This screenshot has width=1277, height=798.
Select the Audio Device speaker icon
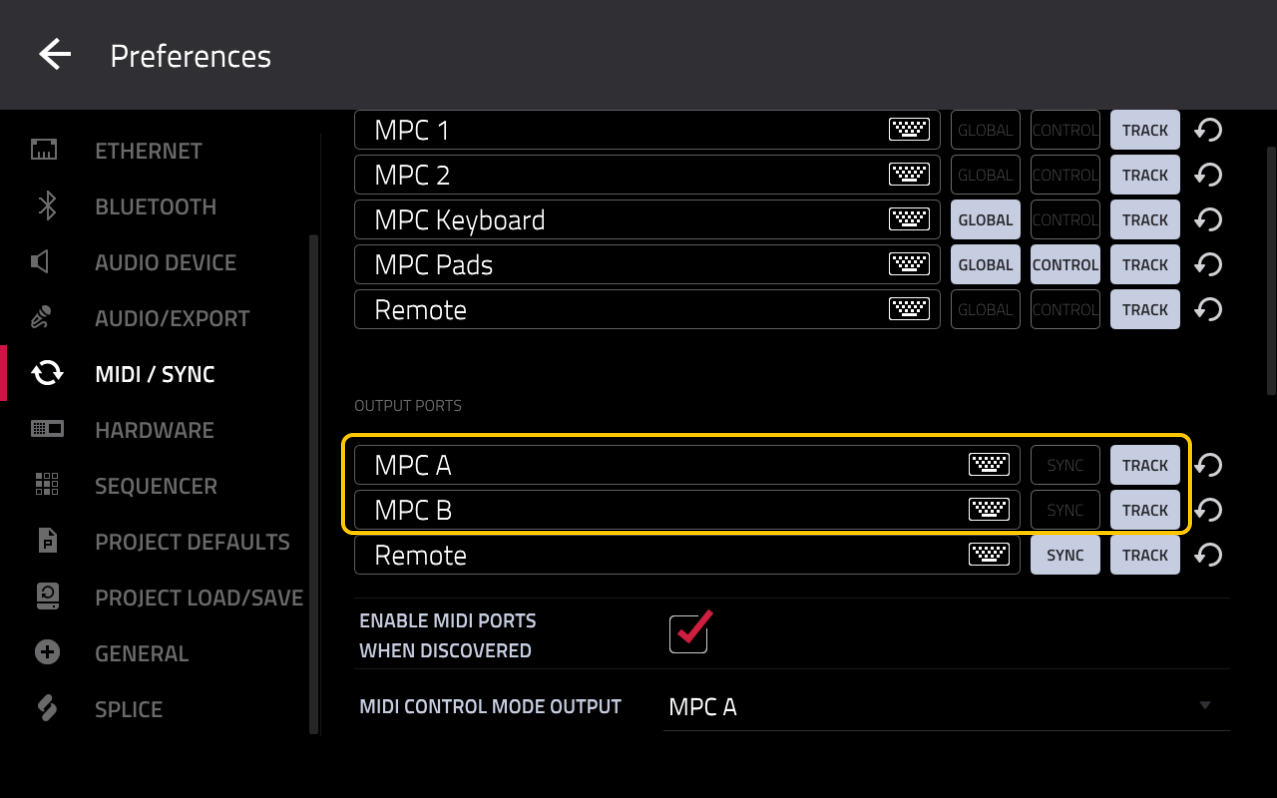(41, 263)
